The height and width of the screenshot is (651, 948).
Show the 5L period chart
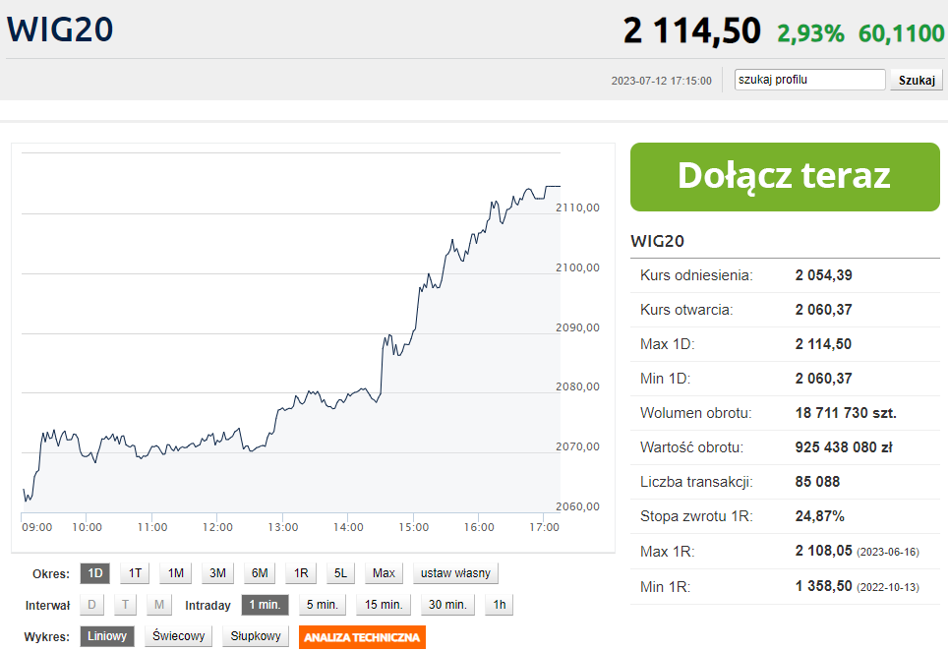(x=340, y=573)
